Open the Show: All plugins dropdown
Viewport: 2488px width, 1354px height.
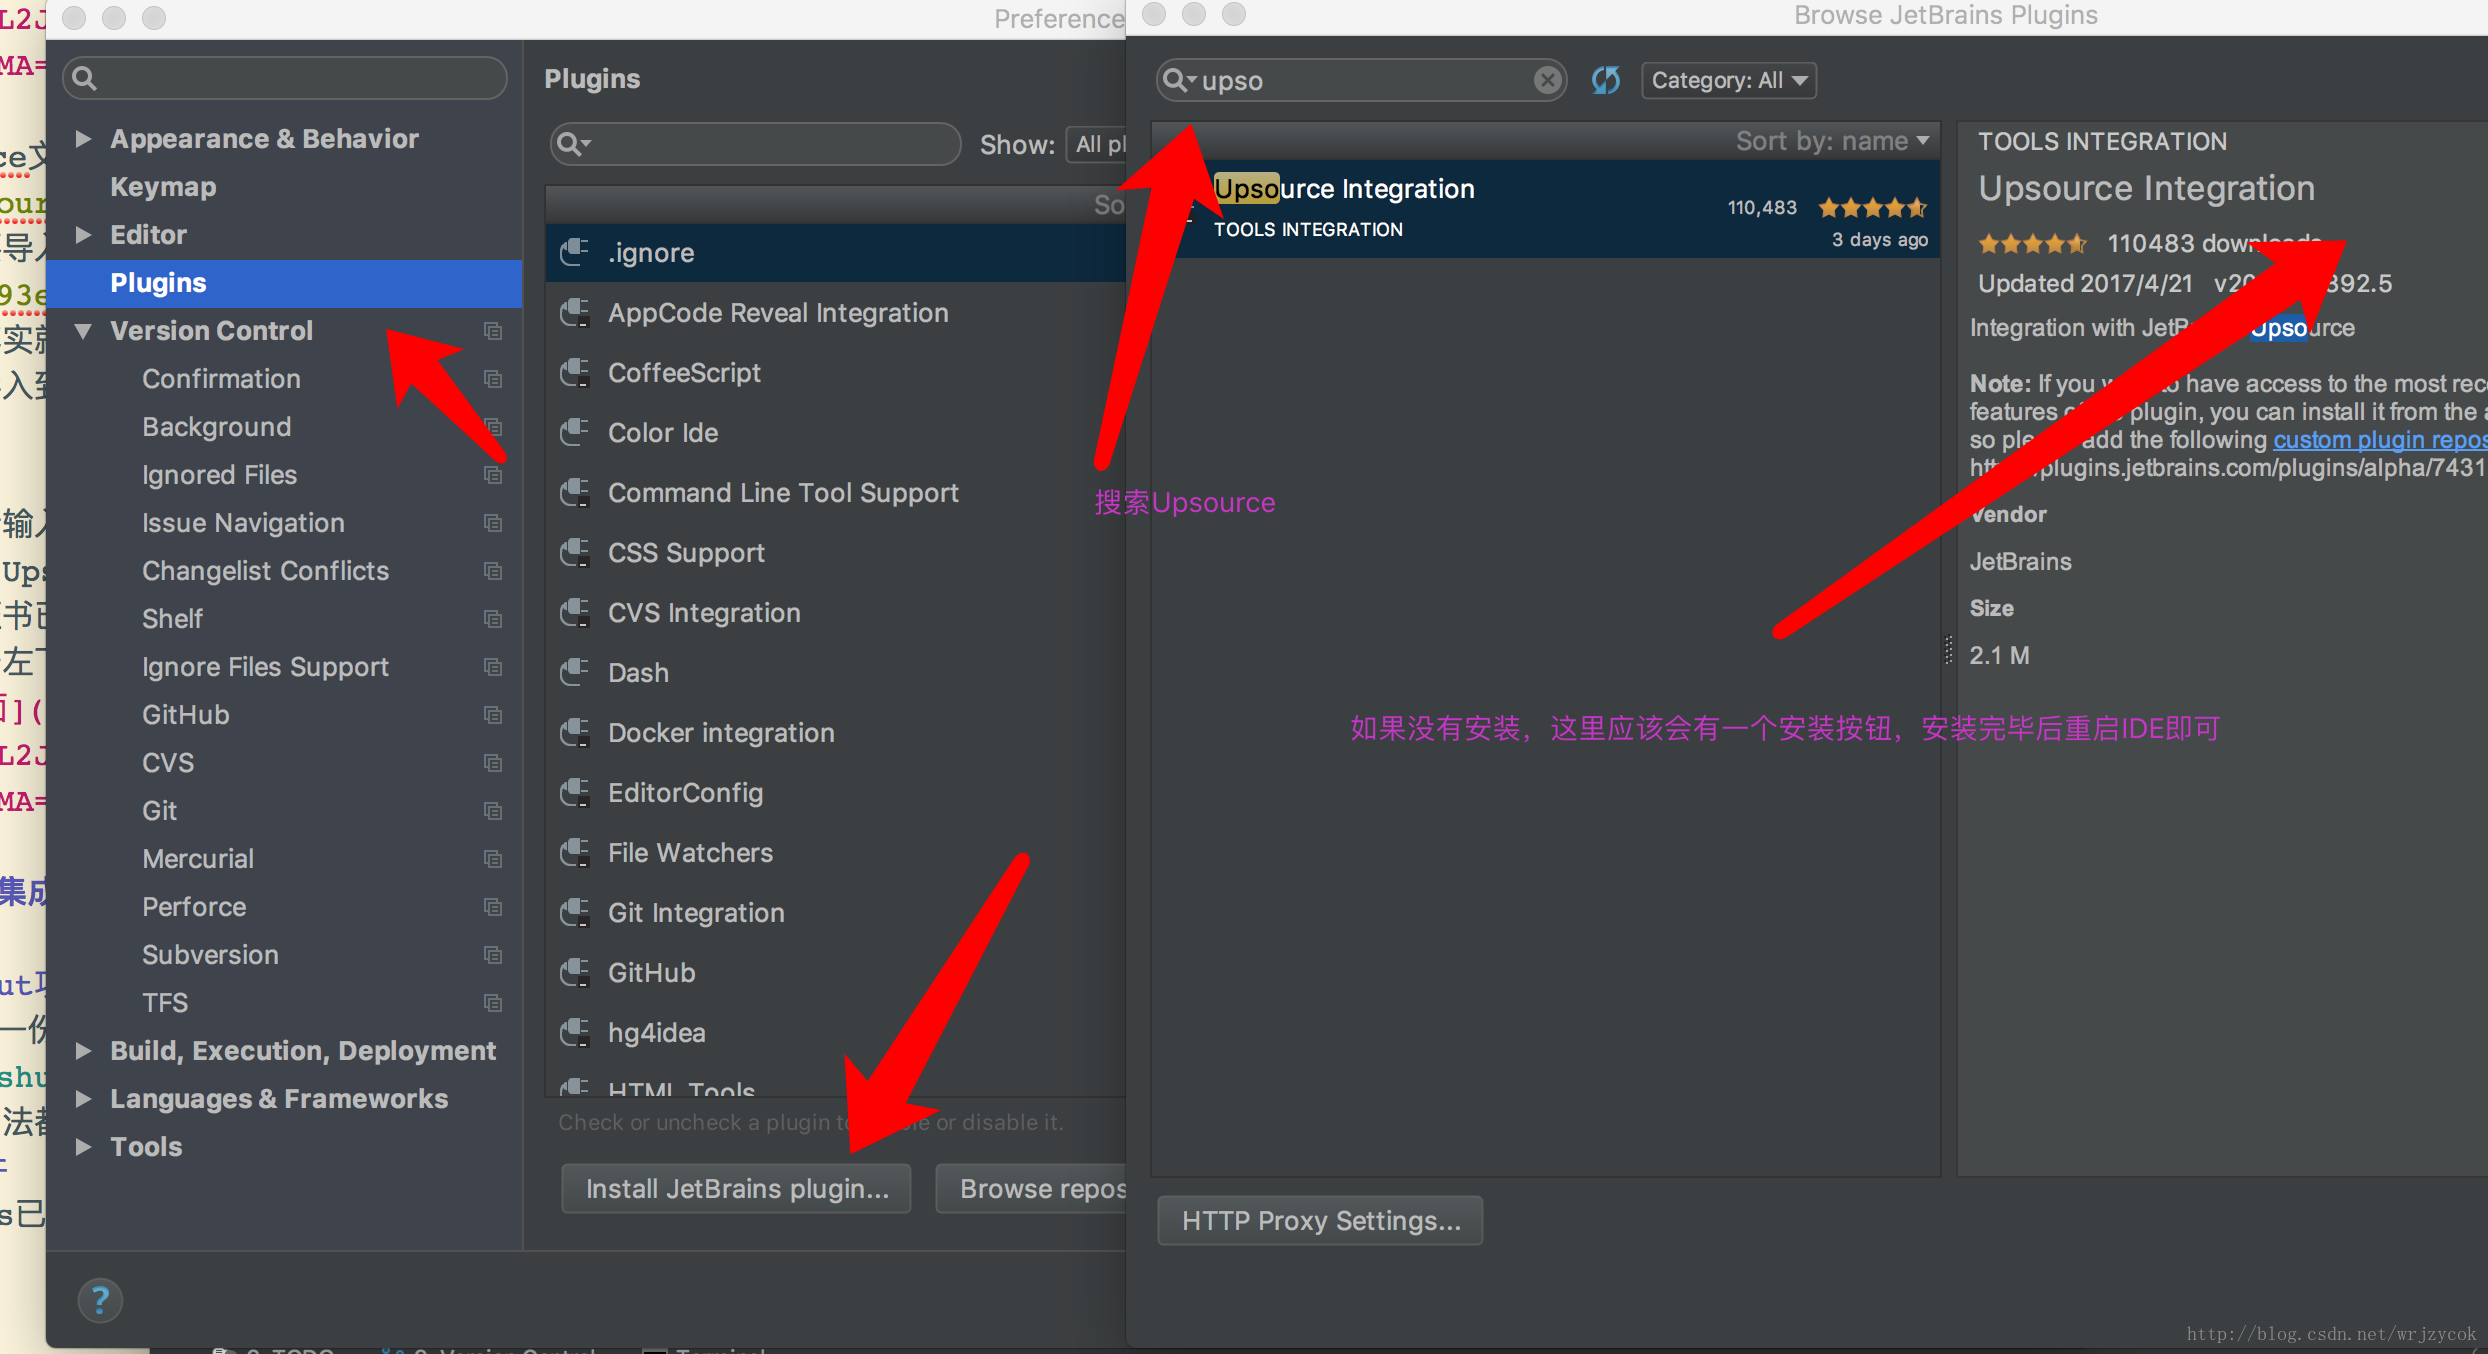point(1098,145)
